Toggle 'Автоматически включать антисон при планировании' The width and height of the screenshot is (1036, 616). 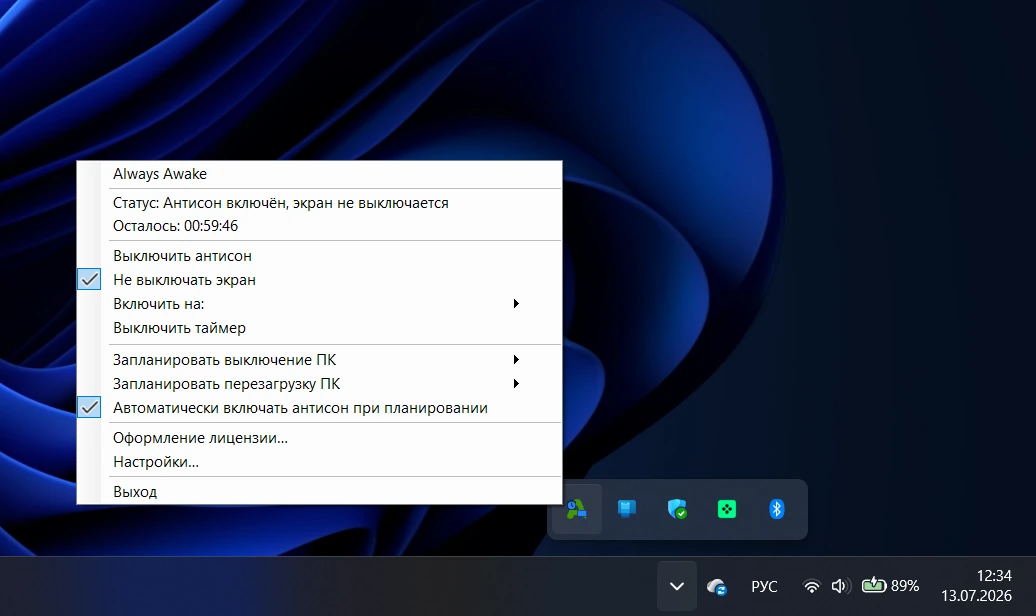click(319, 408)
